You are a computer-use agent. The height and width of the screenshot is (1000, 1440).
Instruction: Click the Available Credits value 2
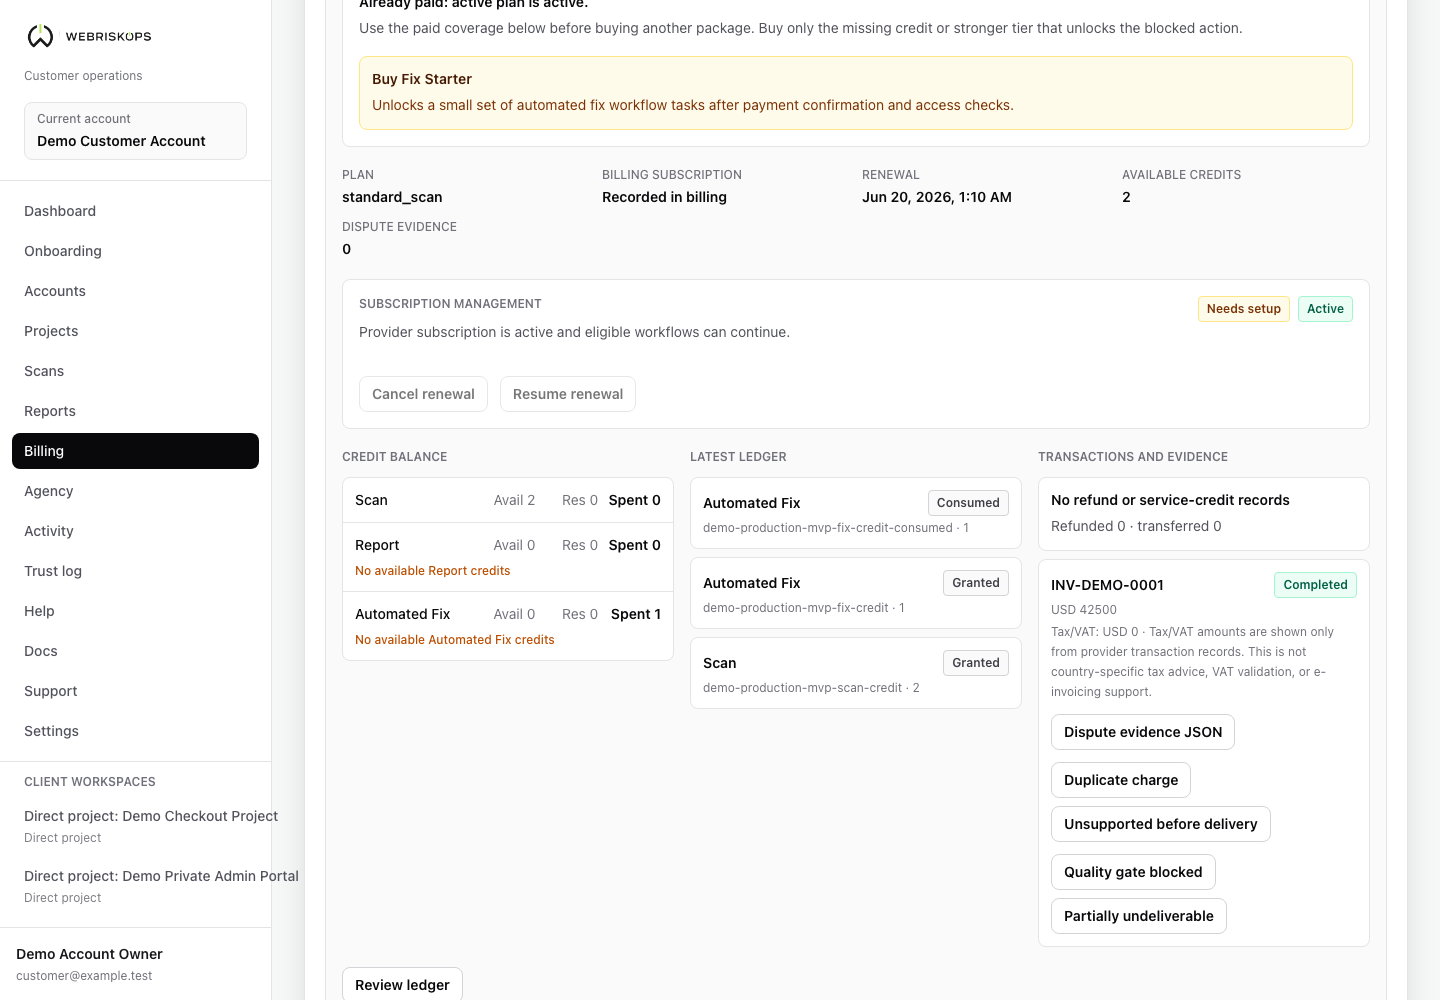(1126, 197)
